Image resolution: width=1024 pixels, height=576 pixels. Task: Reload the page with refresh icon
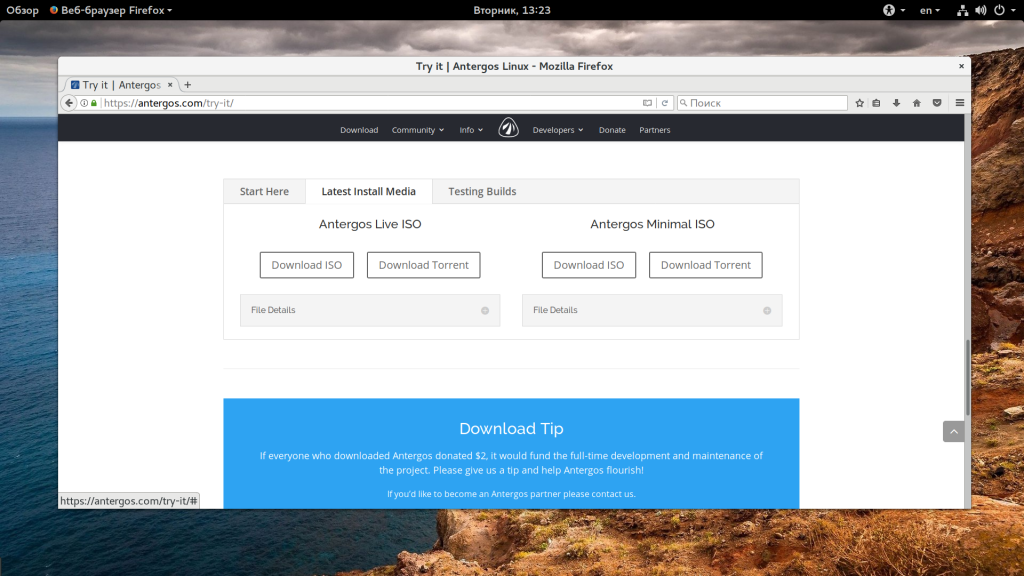(x=665, y=103)
